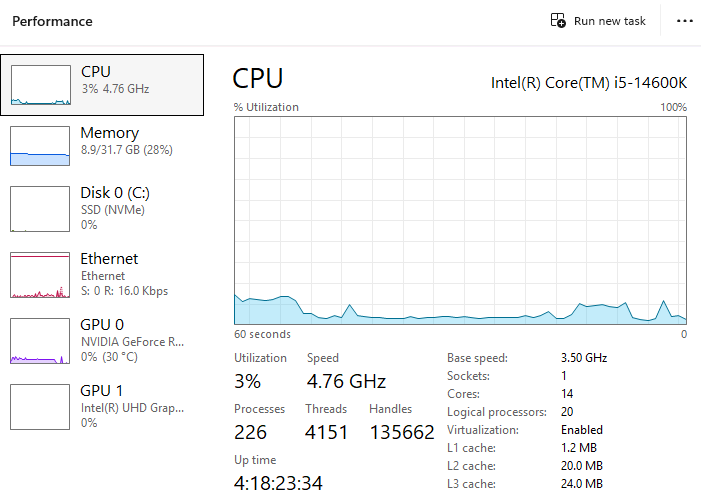701x498 pixels.
Task: Open the three-dot more options menu
Action: pos(685,21)
